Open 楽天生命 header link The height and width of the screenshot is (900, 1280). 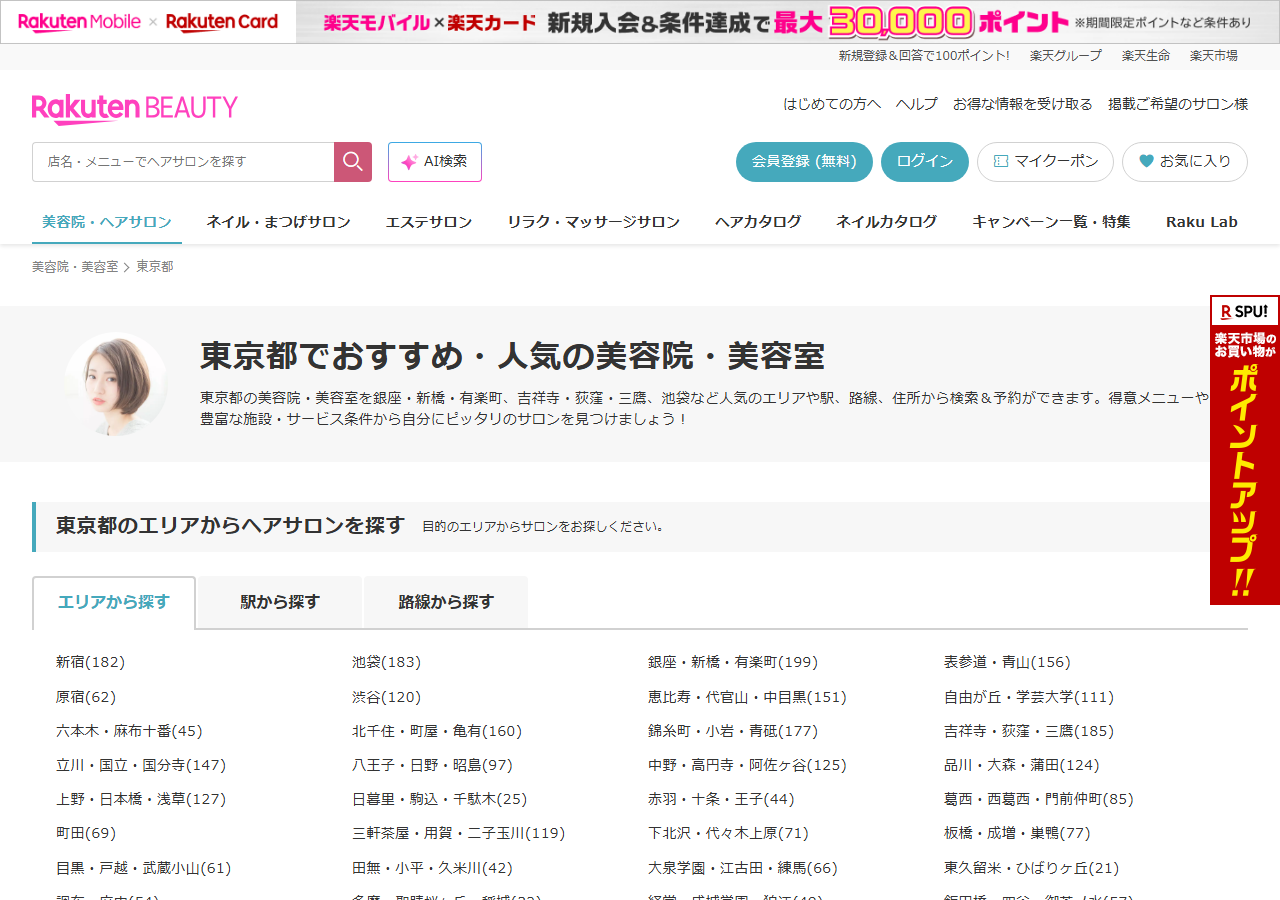[x=1146, y=56]
